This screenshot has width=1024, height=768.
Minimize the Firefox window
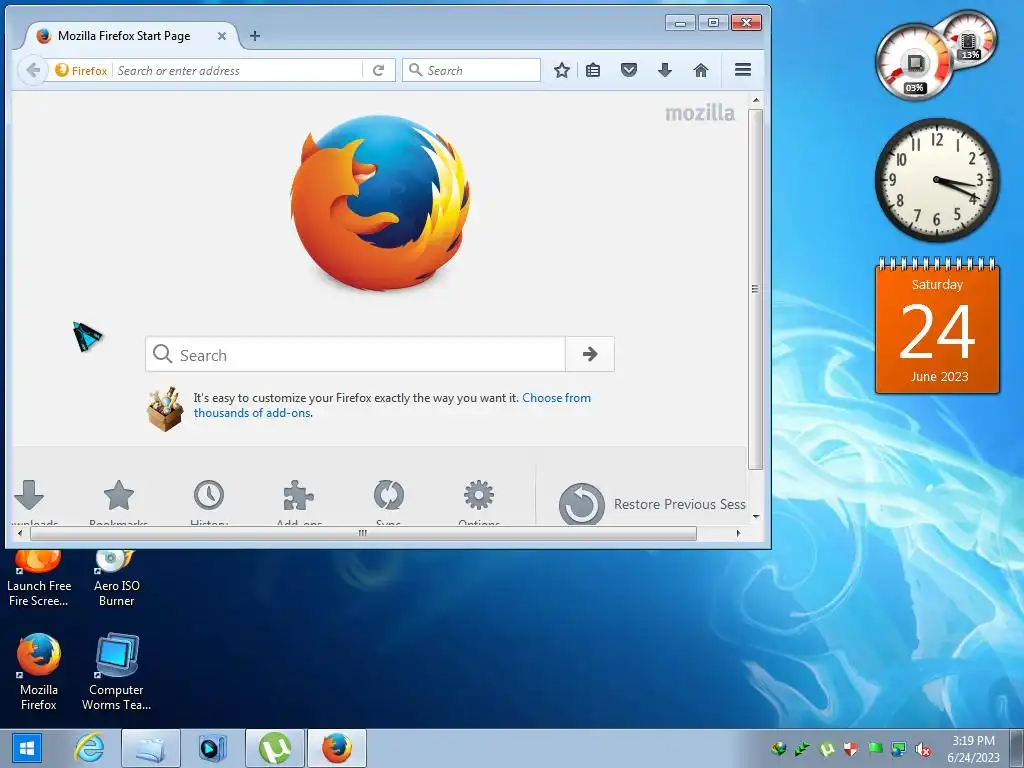(680, 23)
